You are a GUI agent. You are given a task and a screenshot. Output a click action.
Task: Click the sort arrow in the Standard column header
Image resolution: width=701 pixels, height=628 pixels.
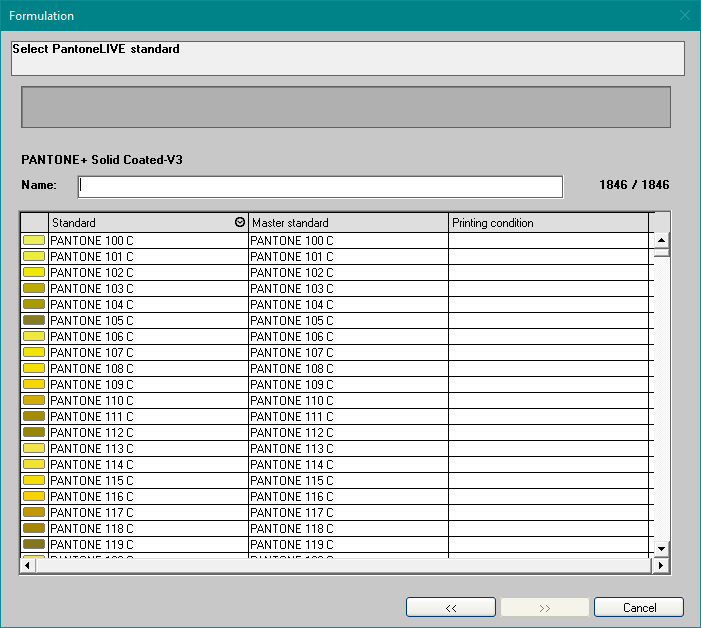(x=240, y=222)
